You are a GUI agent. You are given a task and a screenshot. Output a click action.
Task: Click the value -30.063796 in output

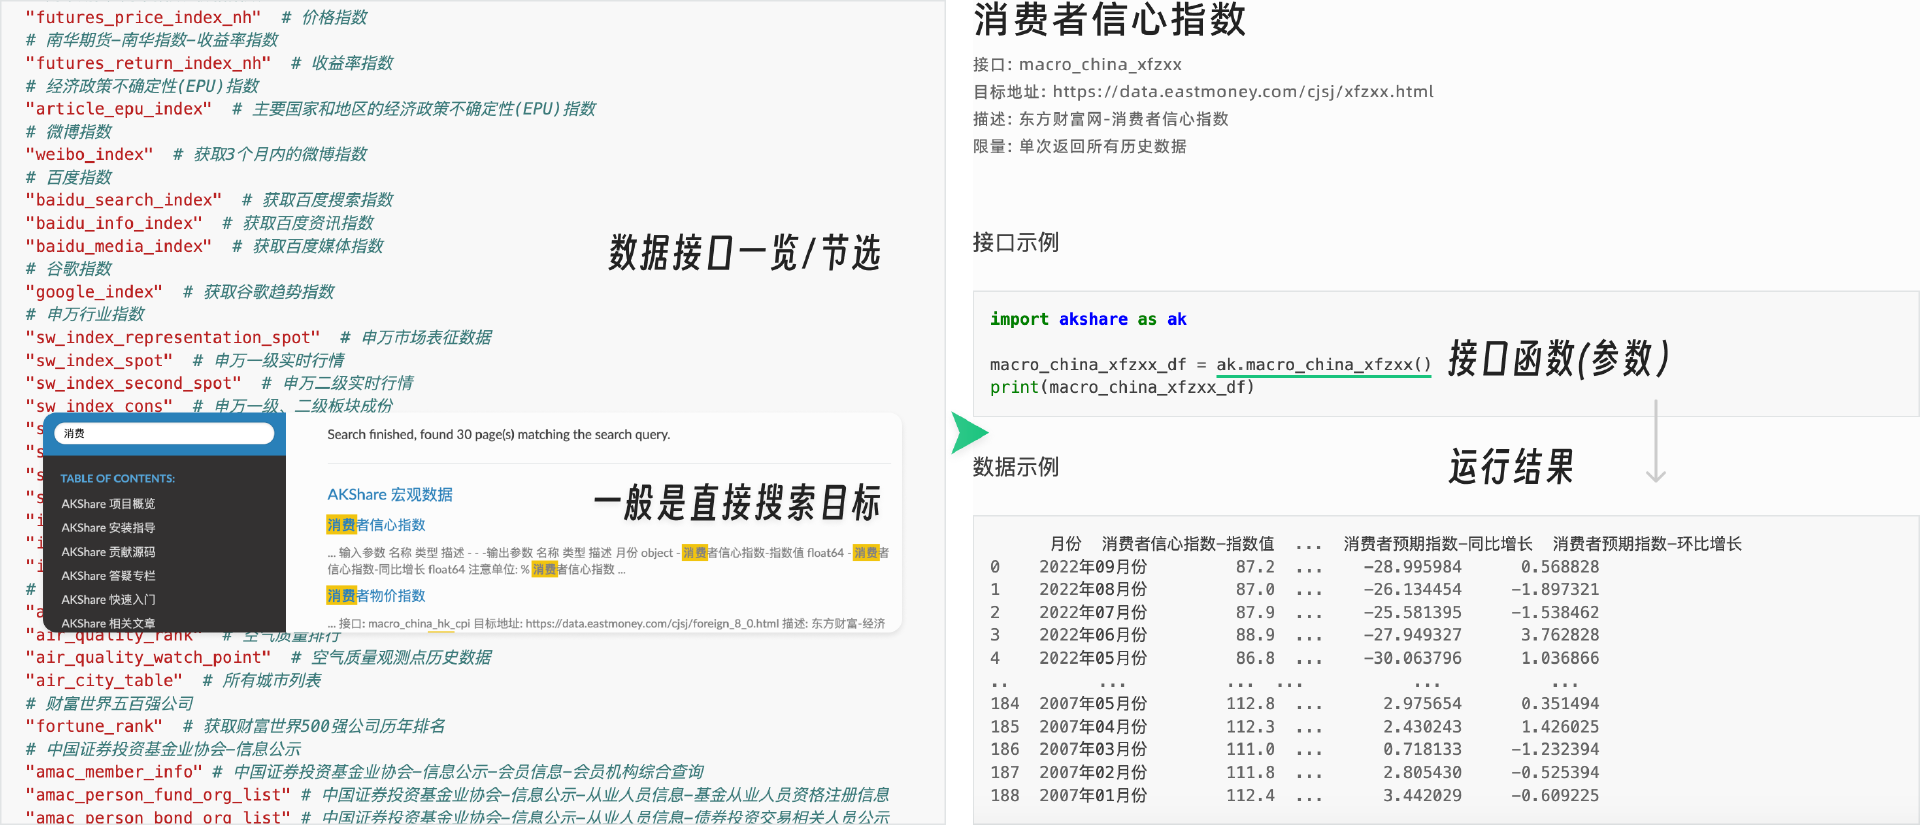coord(1412,659)
